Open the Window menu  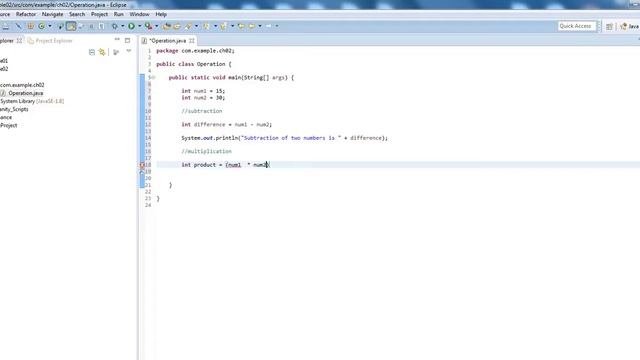pos(139,14)
